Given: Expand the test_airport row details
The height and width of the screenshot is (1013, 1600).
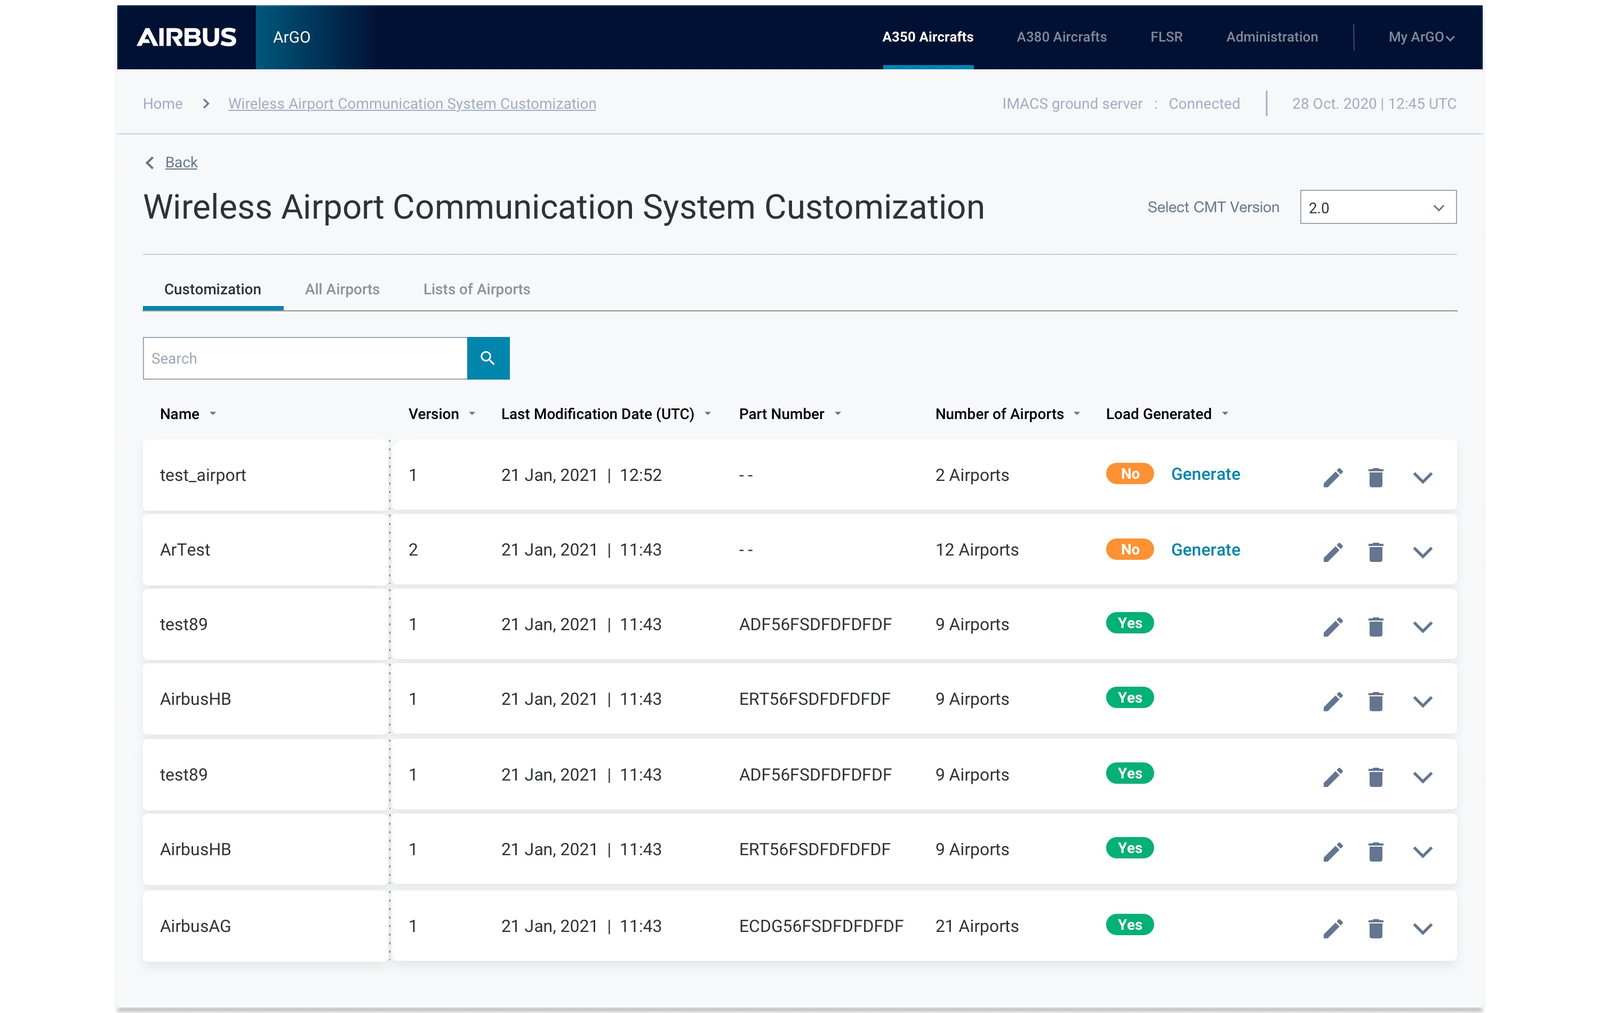Looking at the screenshot, I should [1422, 477].
